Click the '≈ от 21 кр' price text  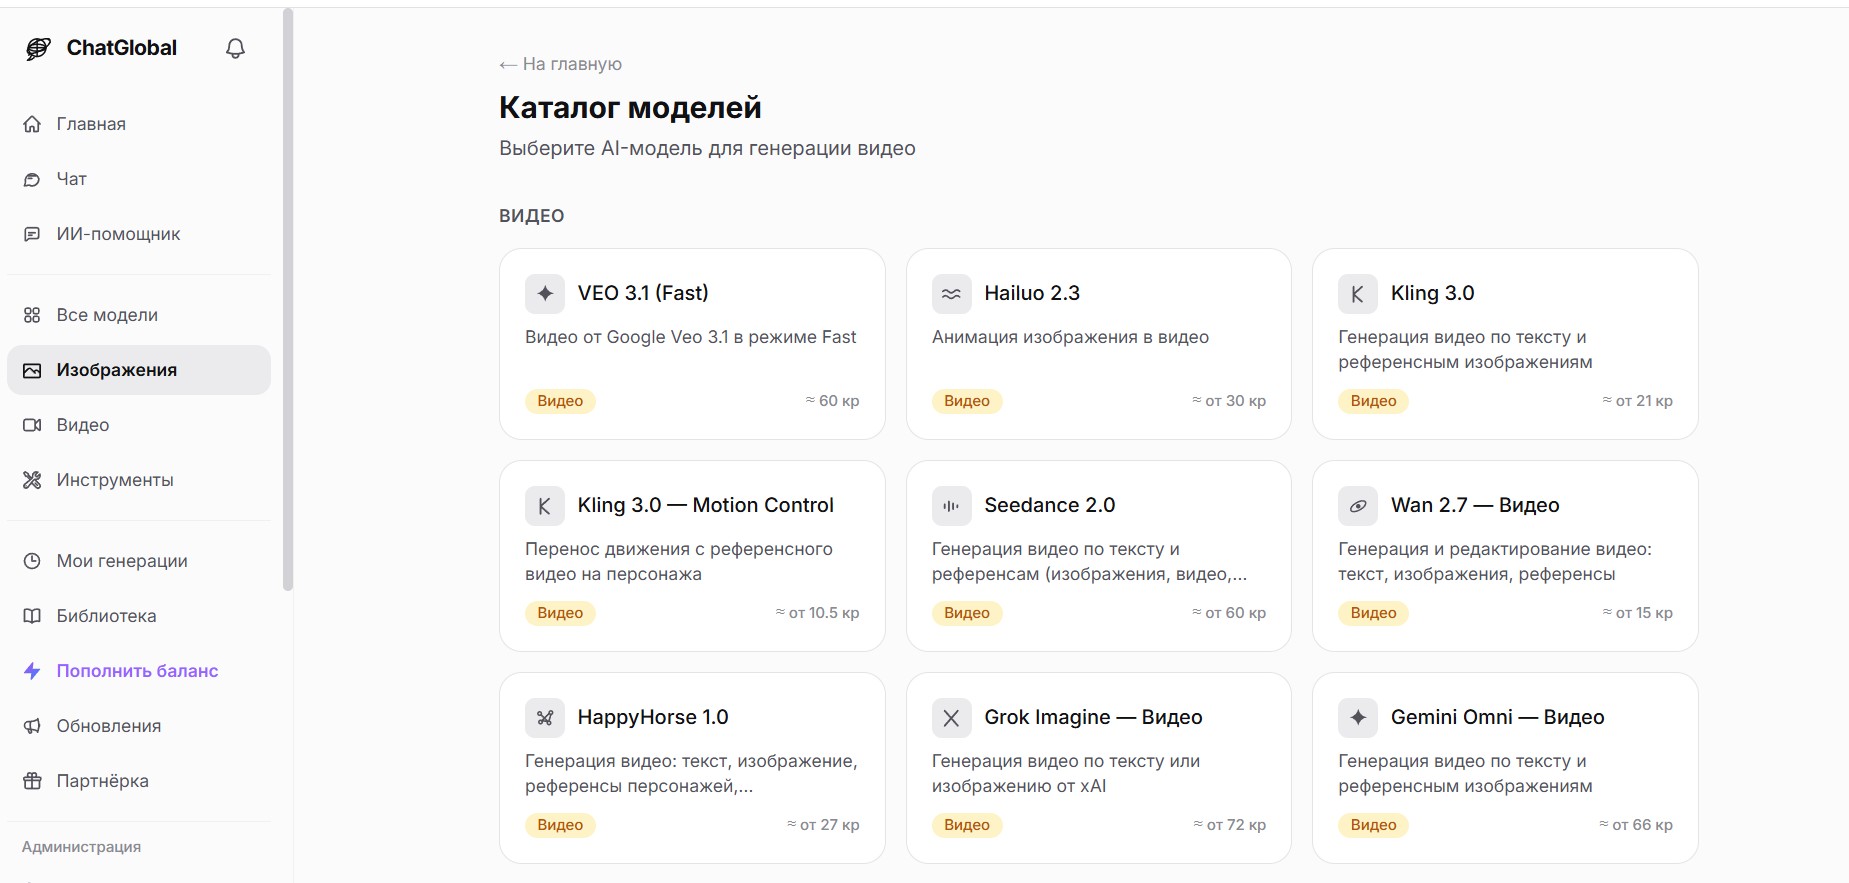click(x=1637, y=401)
